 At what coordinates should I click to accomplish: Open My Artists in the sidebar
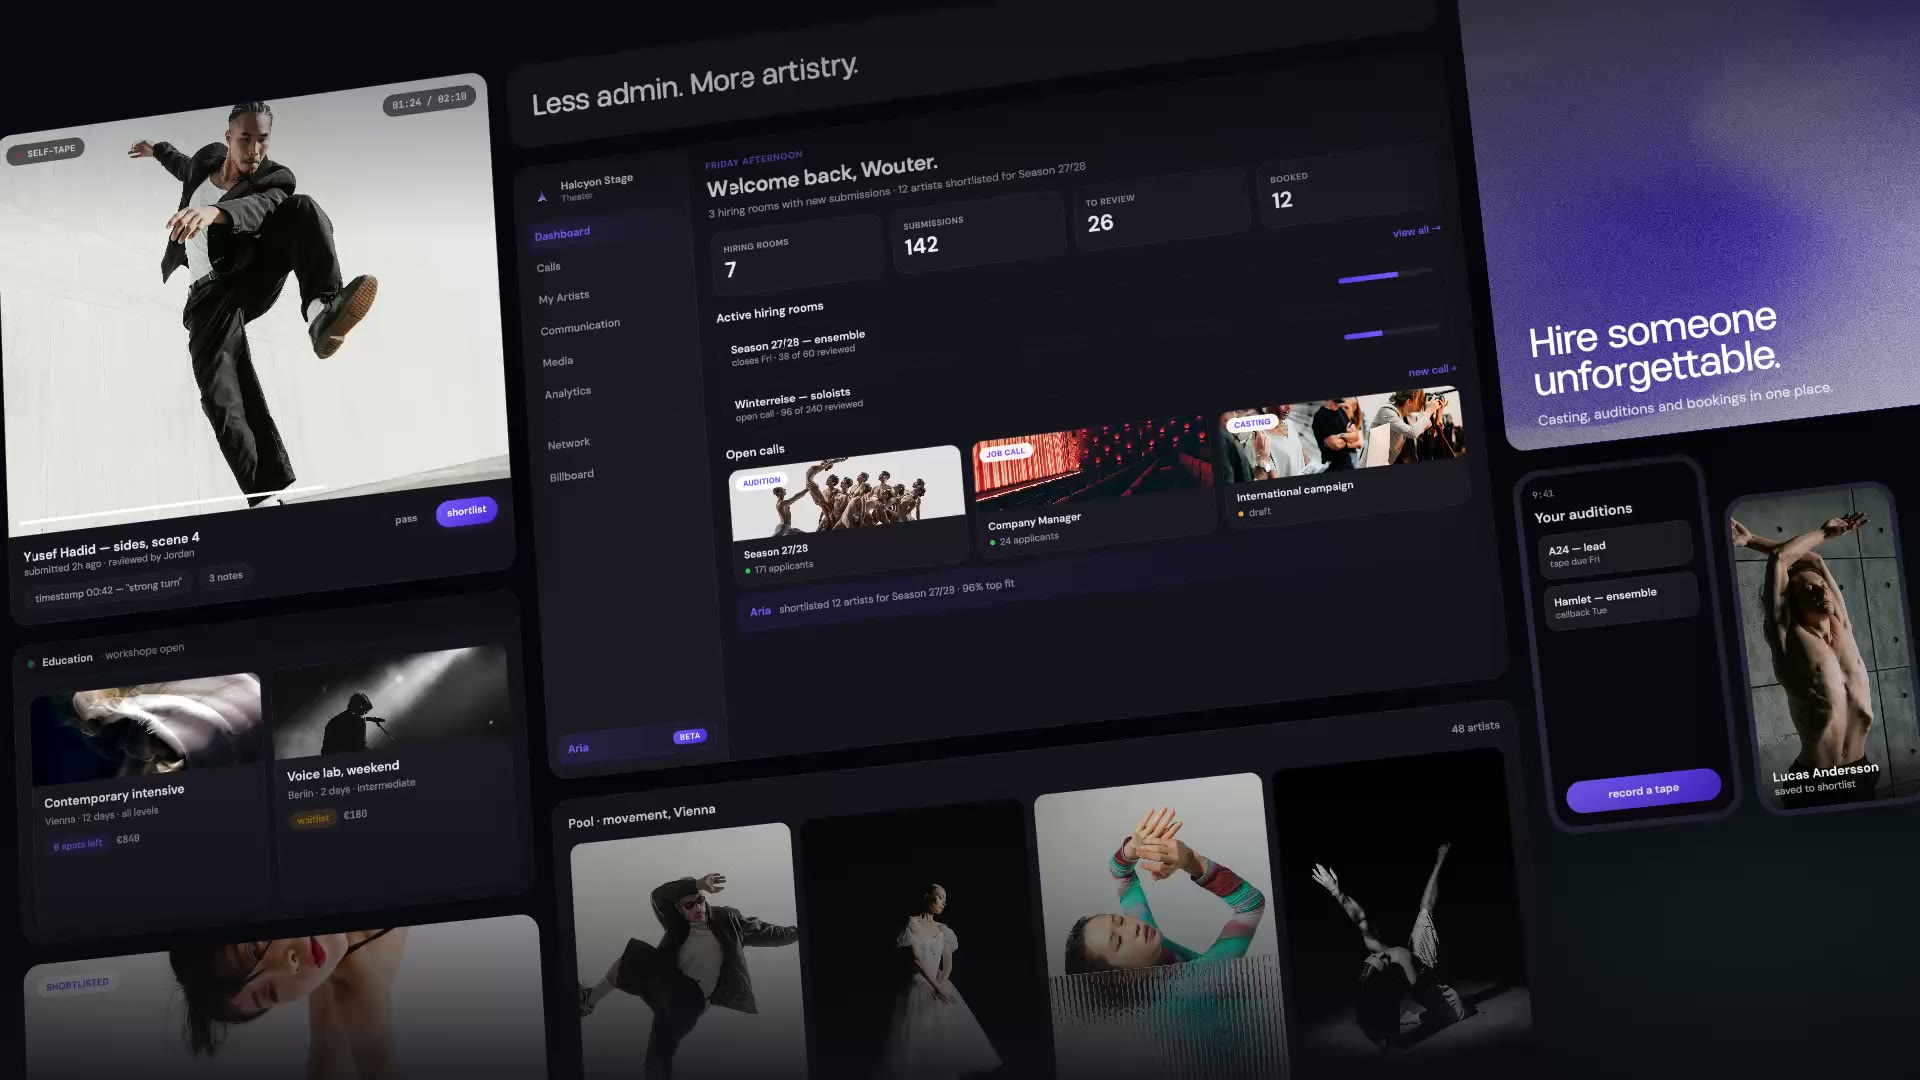(564, 297)
